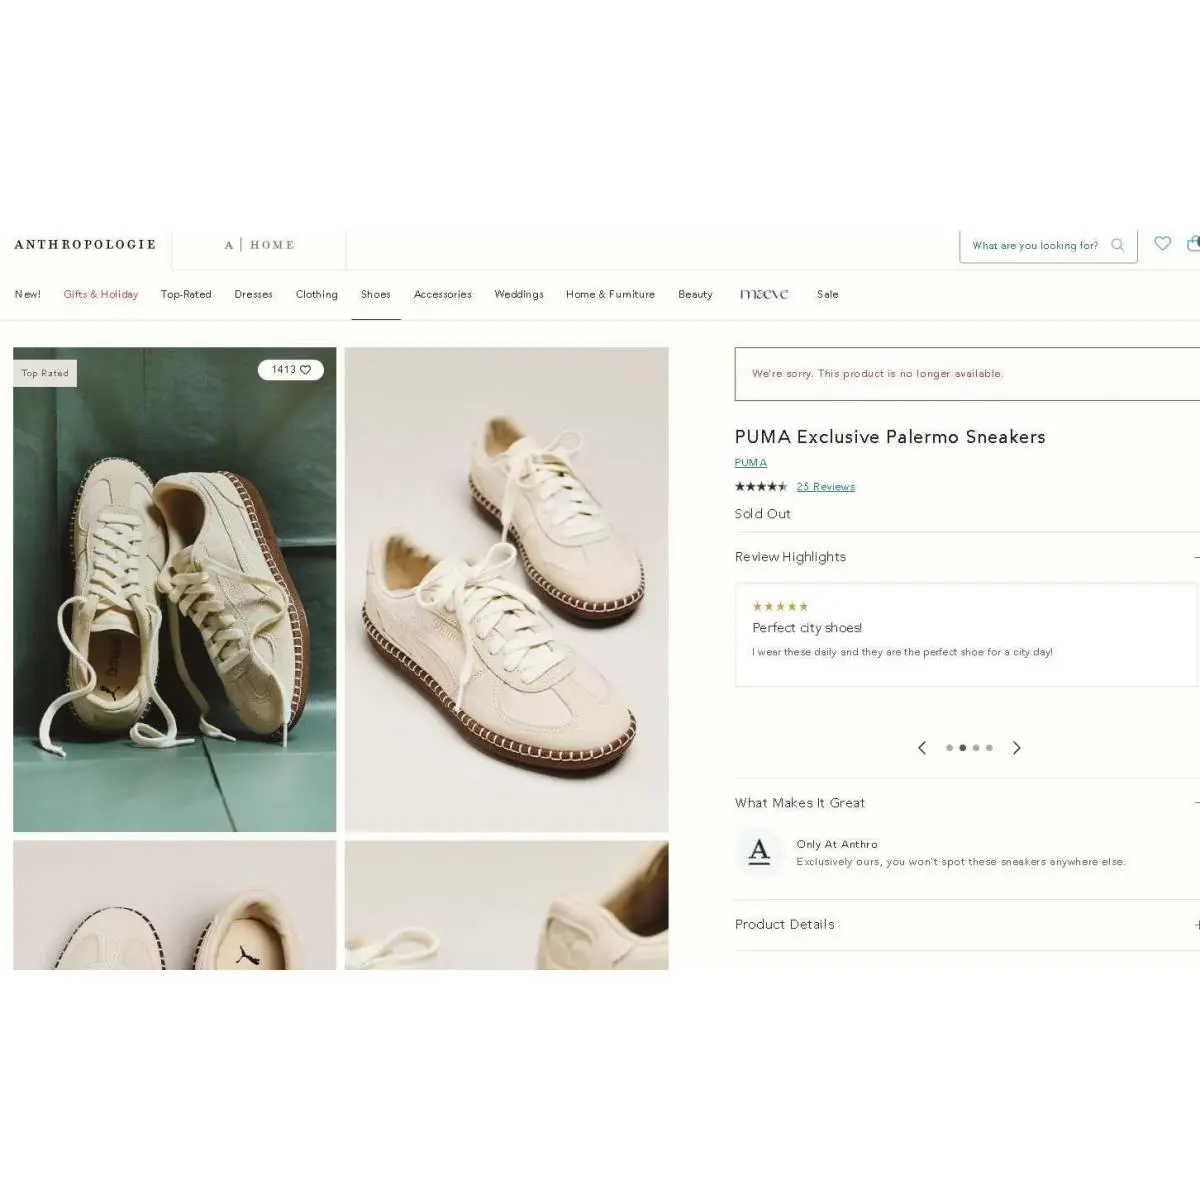Open the Maeve brand logo menu item
Screen dimensions: 1200x1200
pyautogui.click(x=764, y=294)
